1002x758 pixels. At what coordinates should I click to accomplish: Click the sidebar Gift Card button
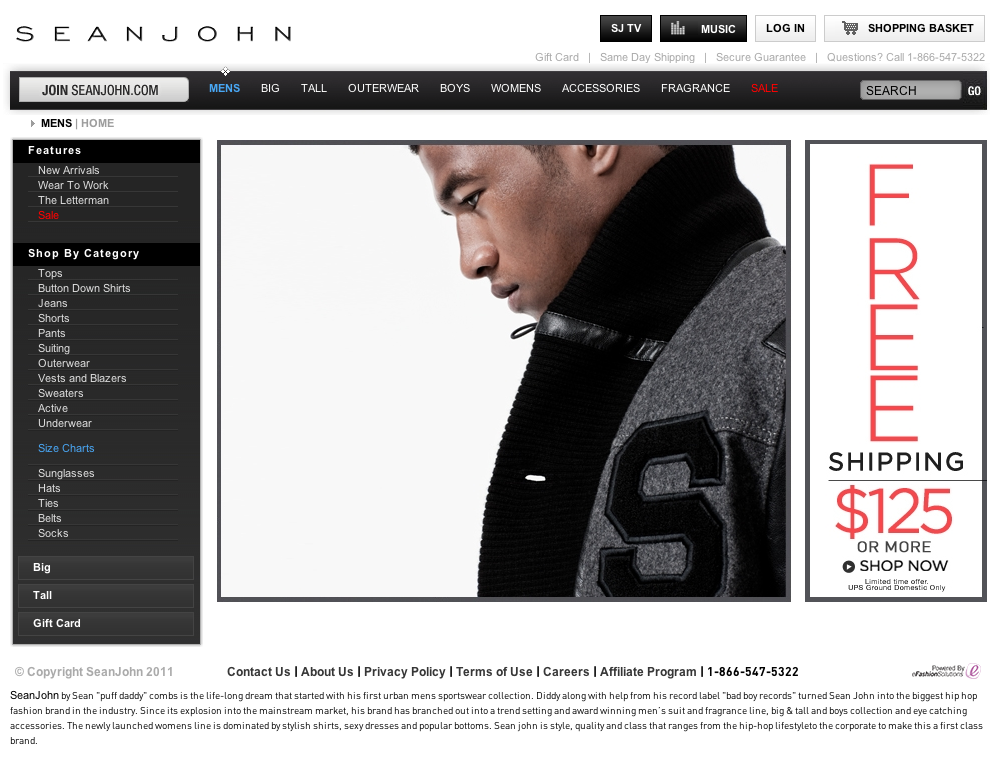pyautogui.click(x=105, y=623)
